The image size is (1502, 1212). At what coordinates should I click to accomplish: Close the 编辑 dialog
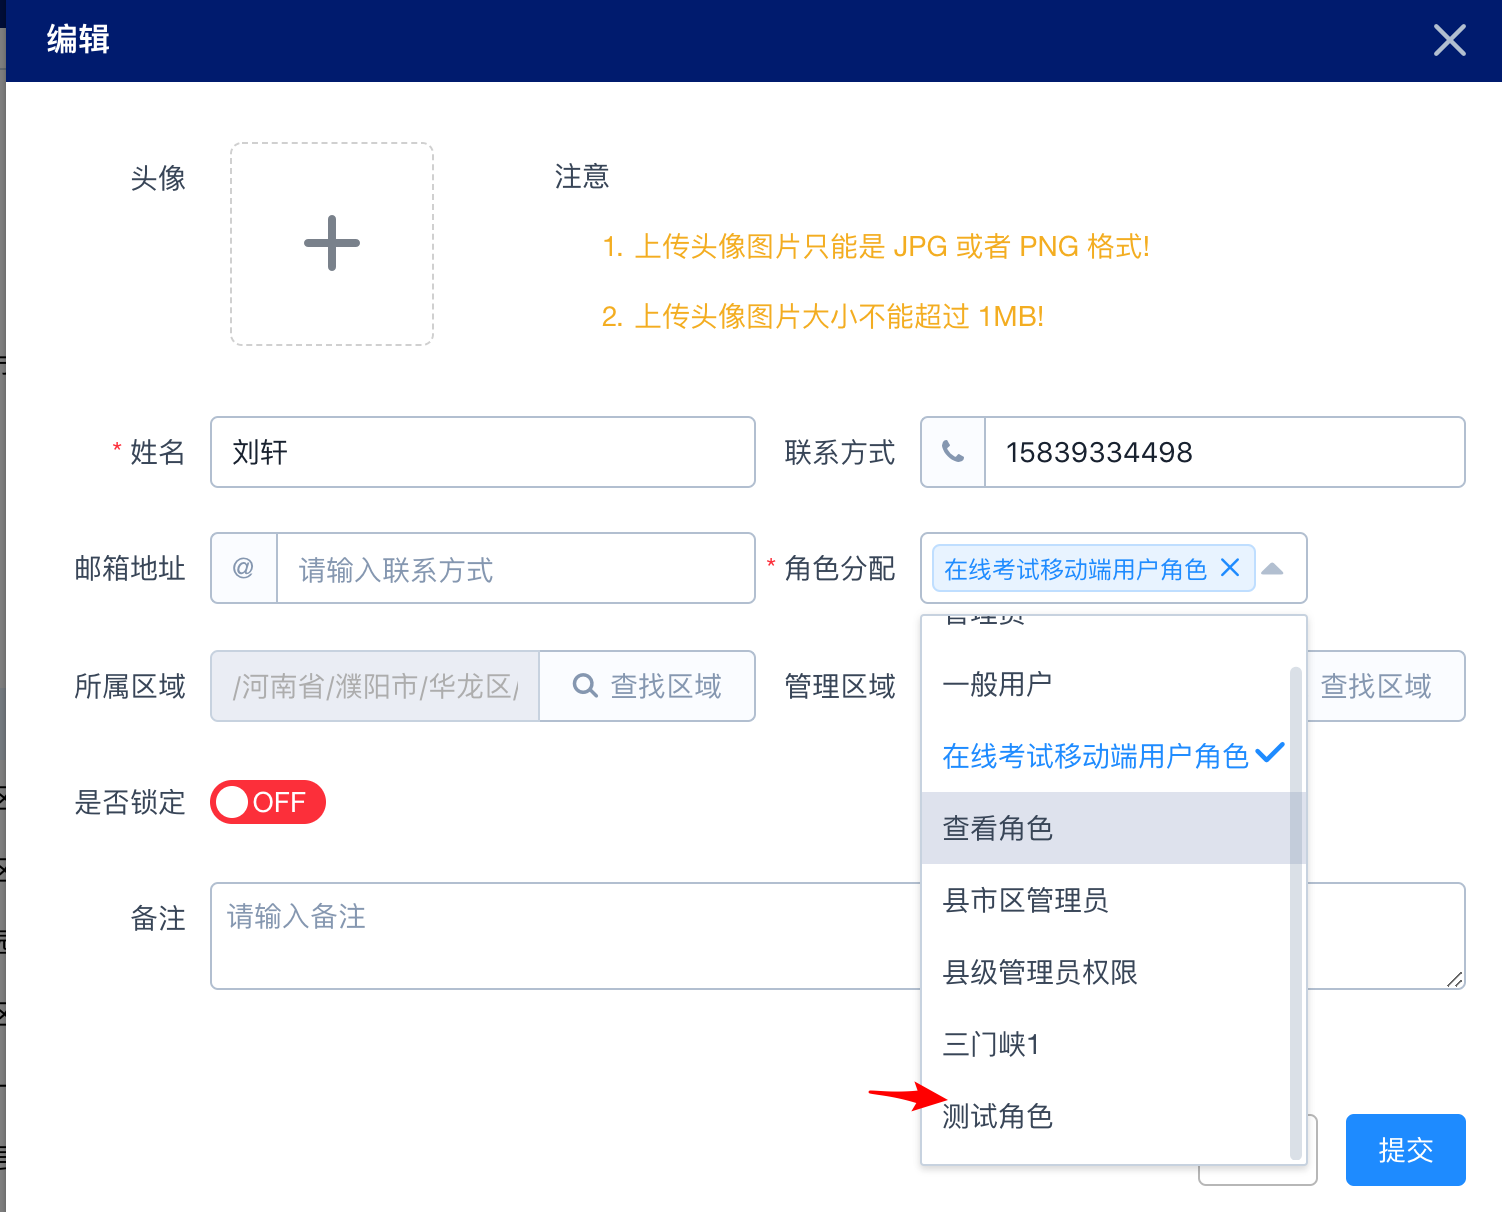[1449, 40]
